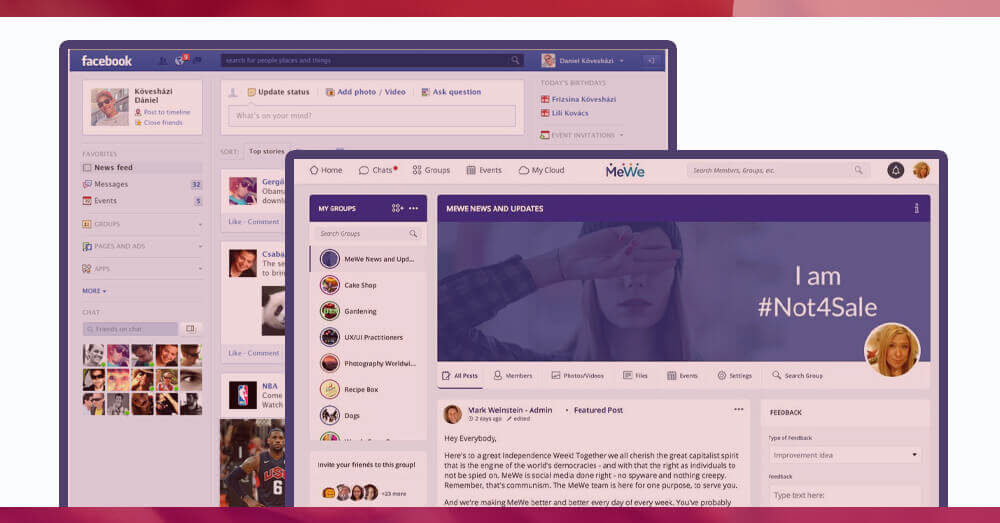
Task: Go to Home in MeWe navigation
Action: (x=326, y=170)
